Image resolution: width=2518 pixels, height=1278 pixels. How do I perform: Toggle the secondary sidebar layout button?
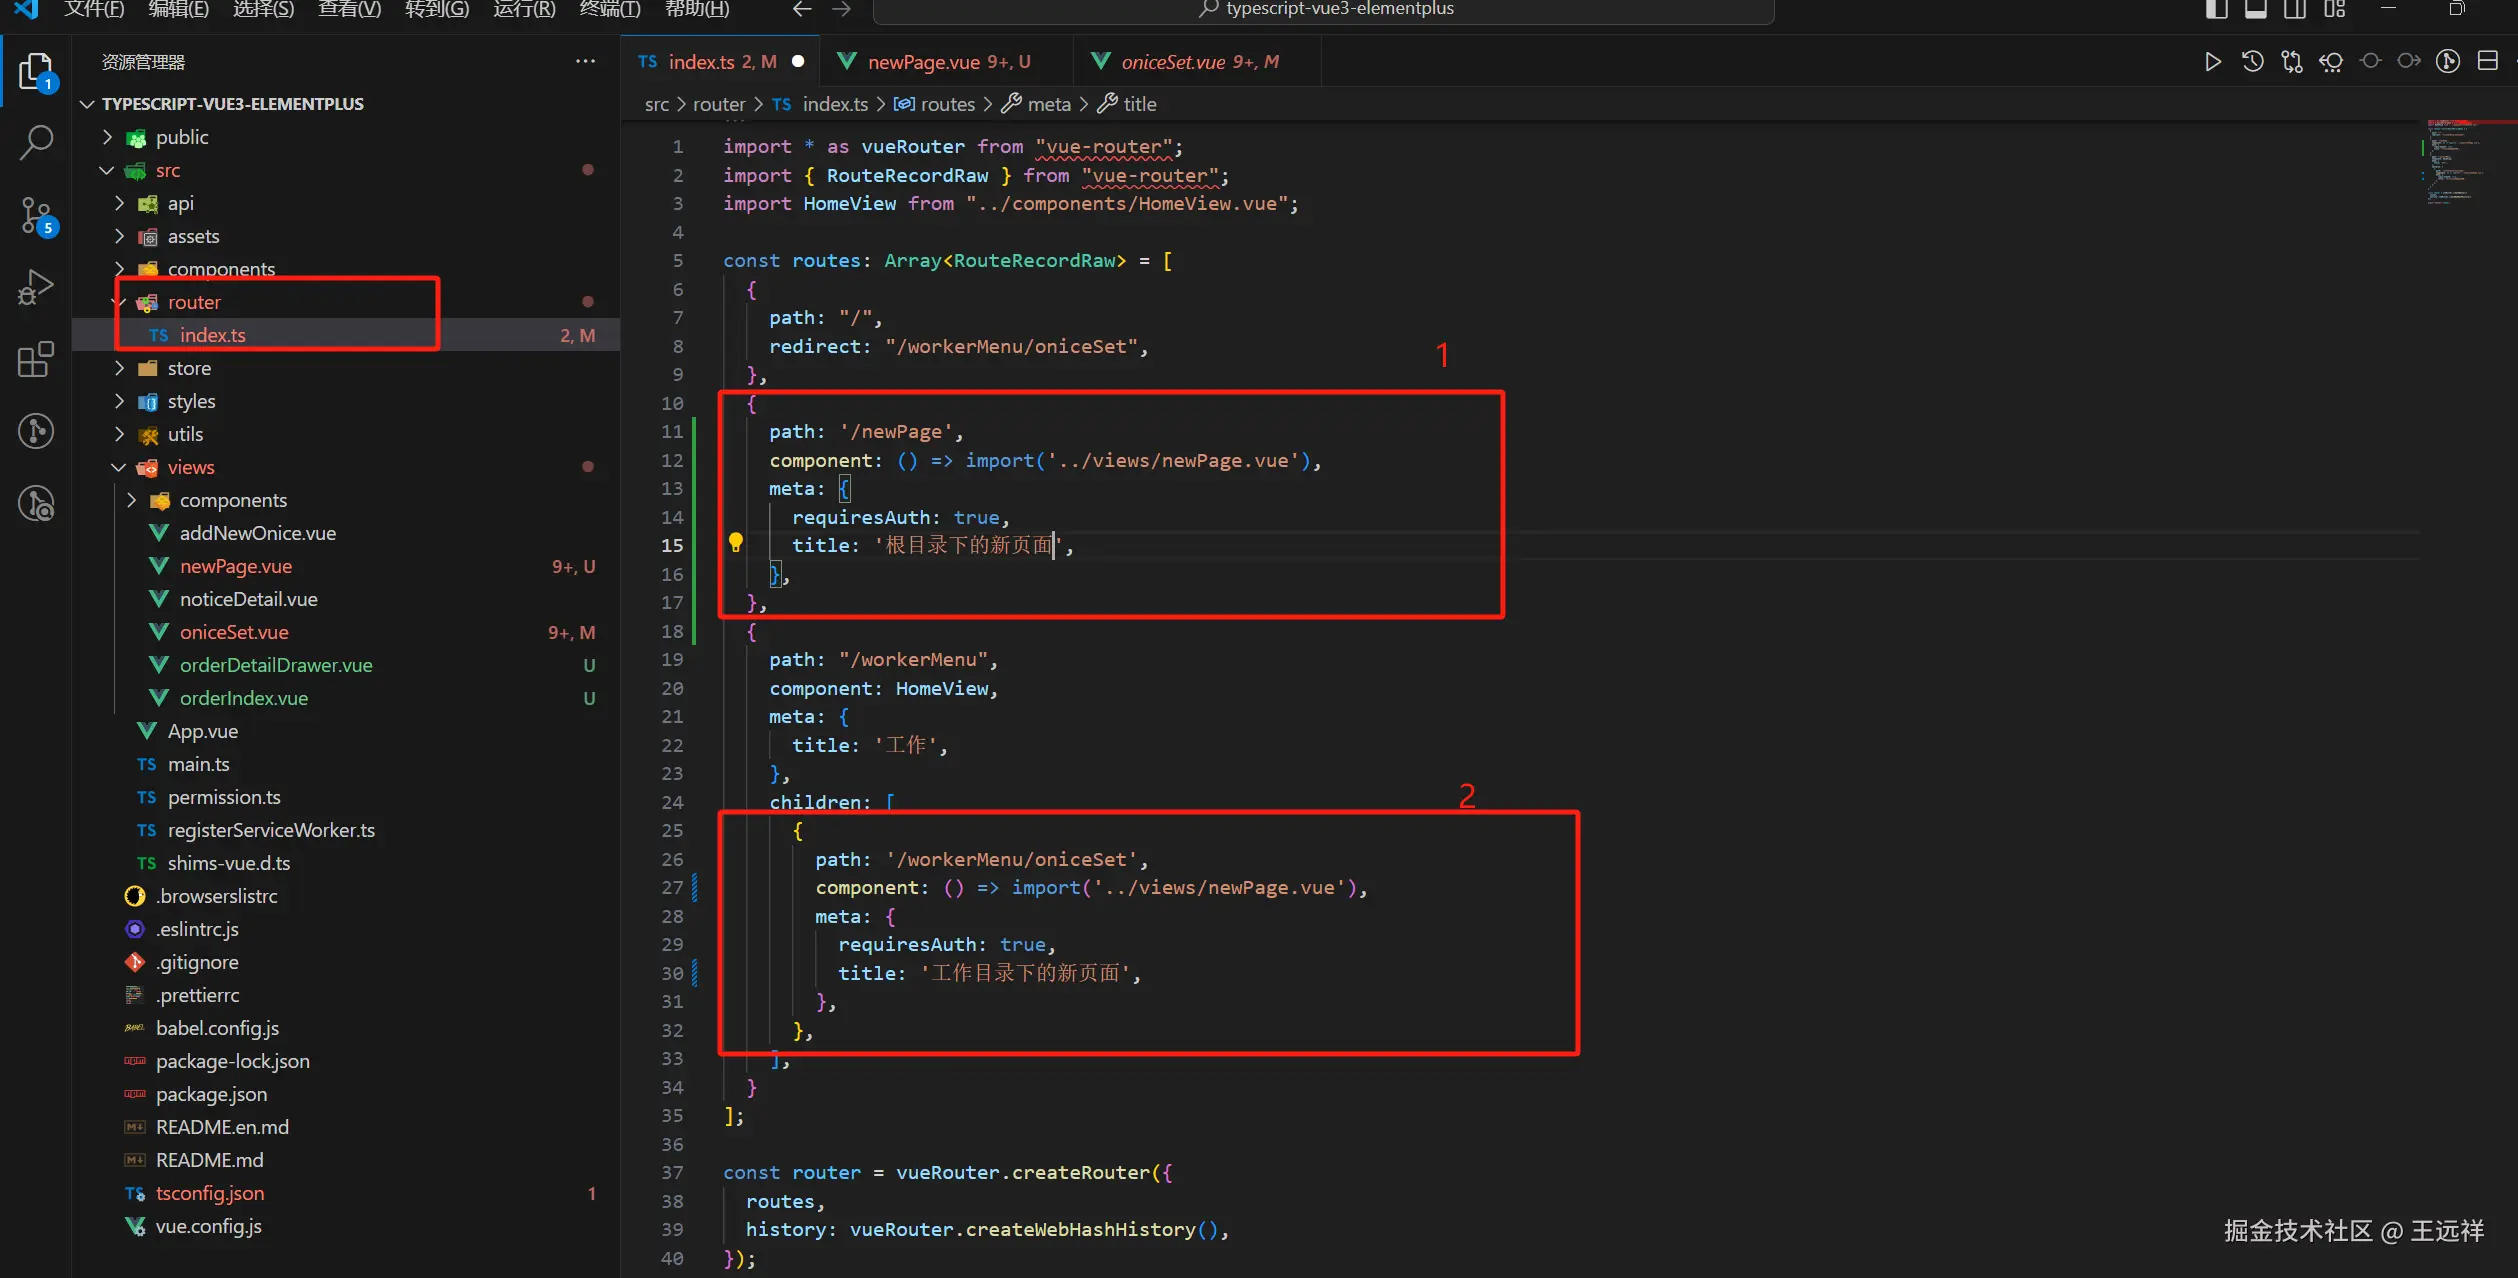[2295, 9]
